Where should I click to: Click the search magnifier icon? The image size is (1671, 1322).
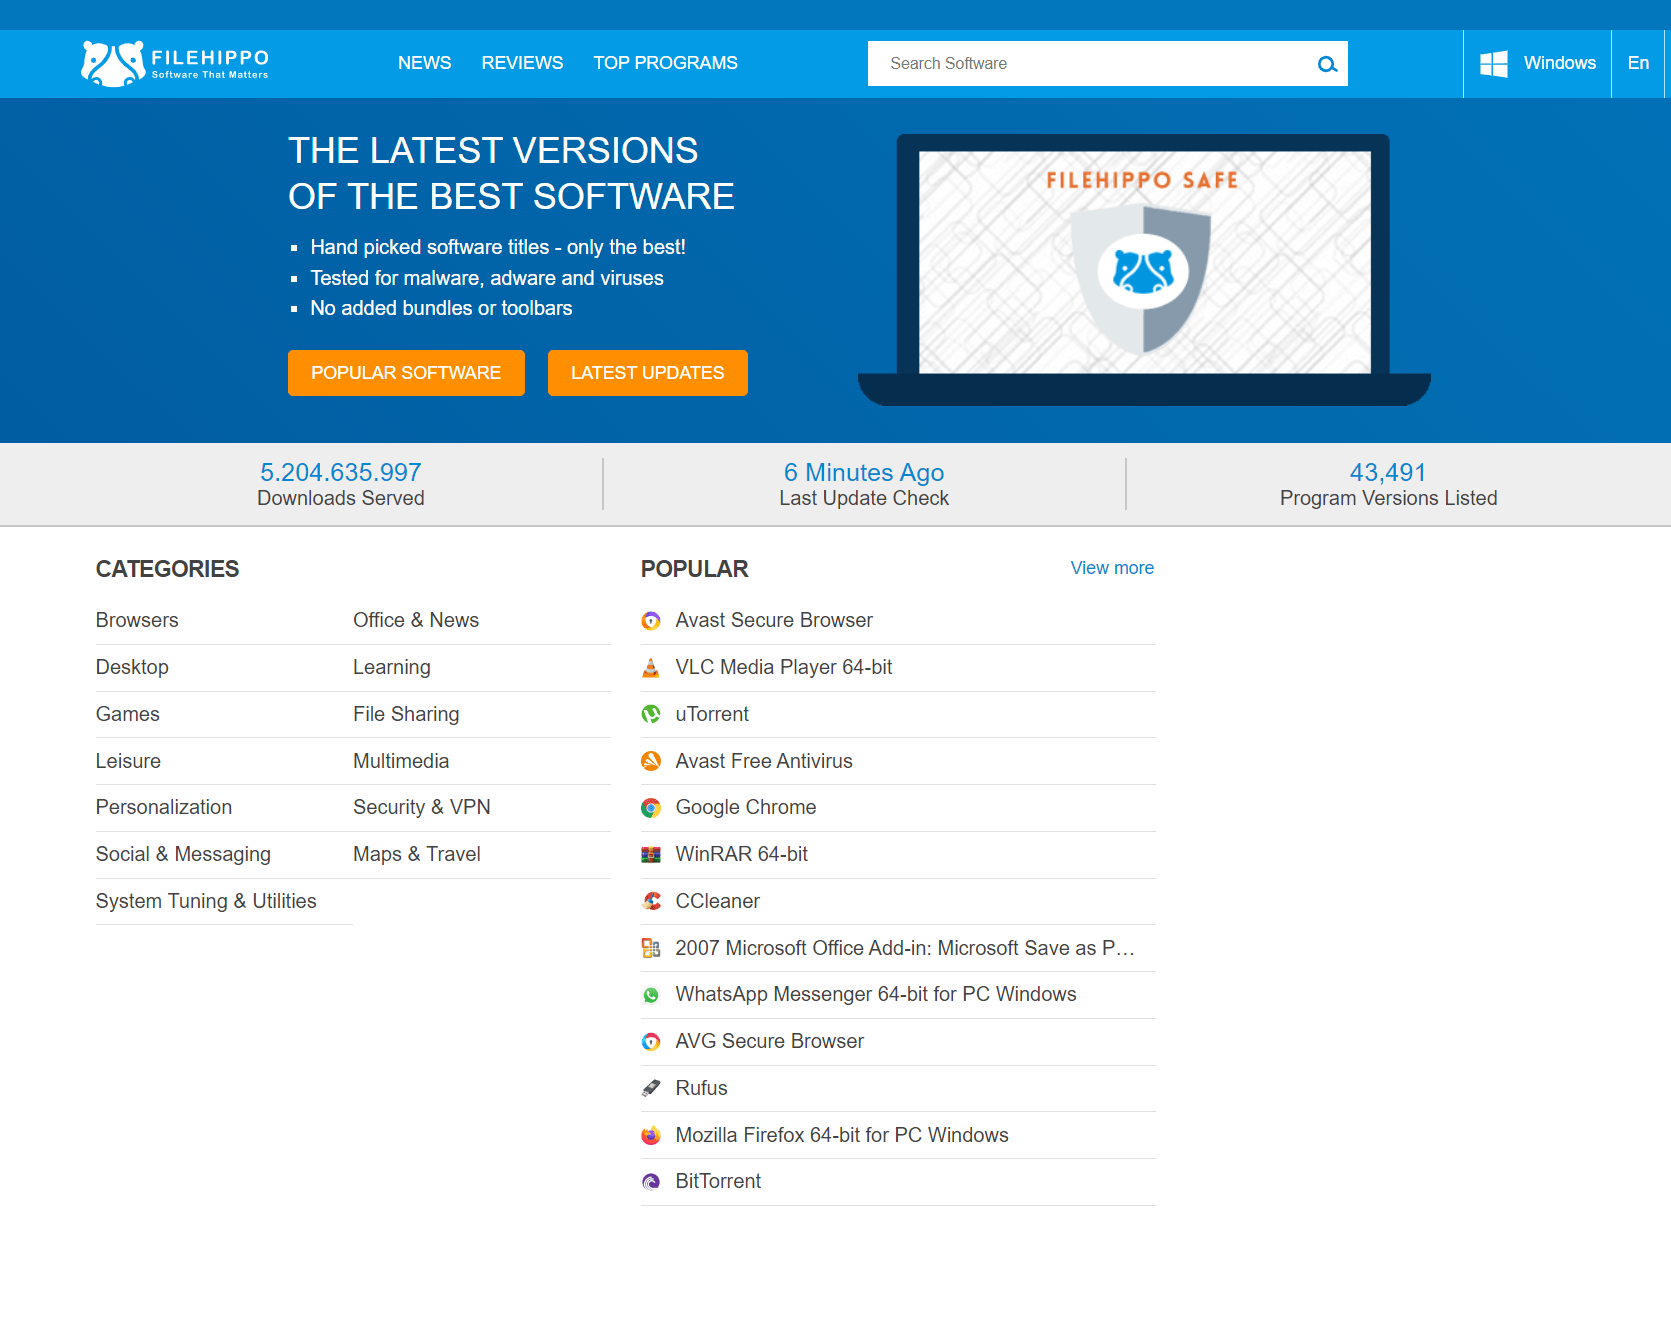[x=1327, y=64]
